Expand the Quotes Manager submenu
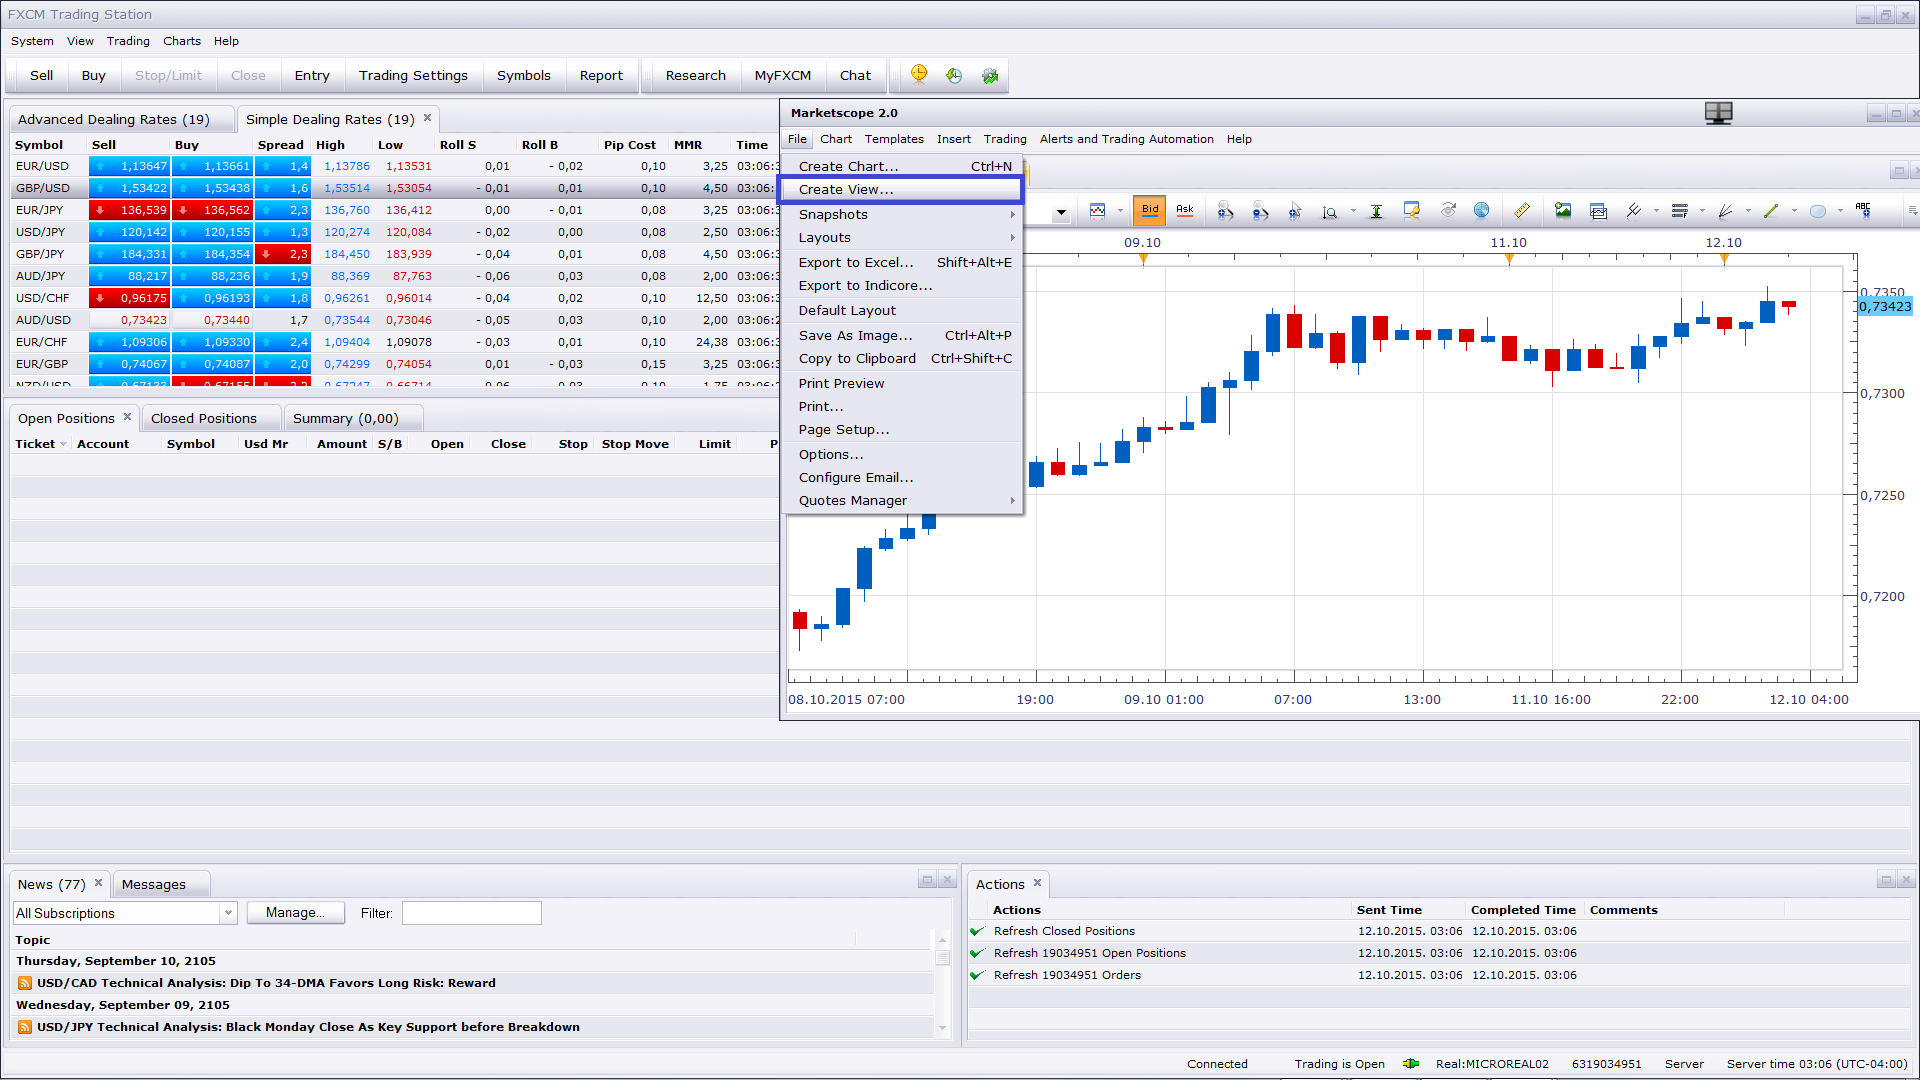Screen dimensions: 1920x1080 coord(904,501)
